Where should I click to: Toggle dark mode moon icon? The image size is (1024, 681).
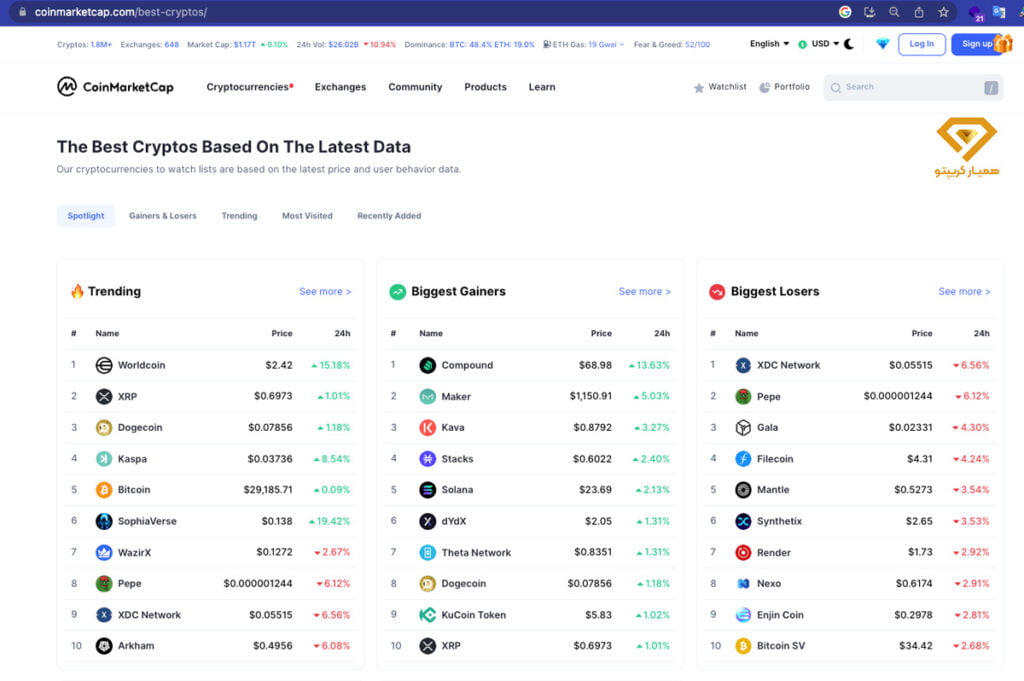point(849,44)
